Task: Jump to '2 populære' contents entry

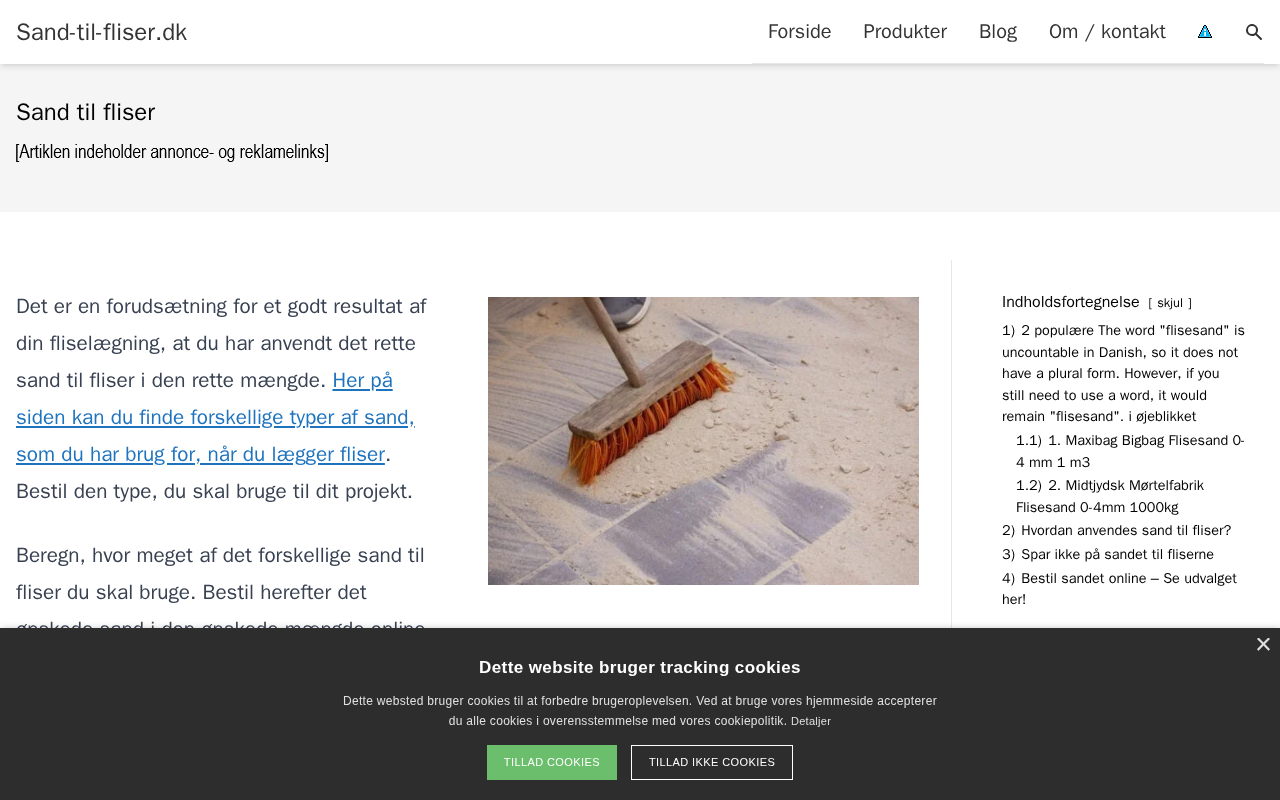Action: 1123,373
